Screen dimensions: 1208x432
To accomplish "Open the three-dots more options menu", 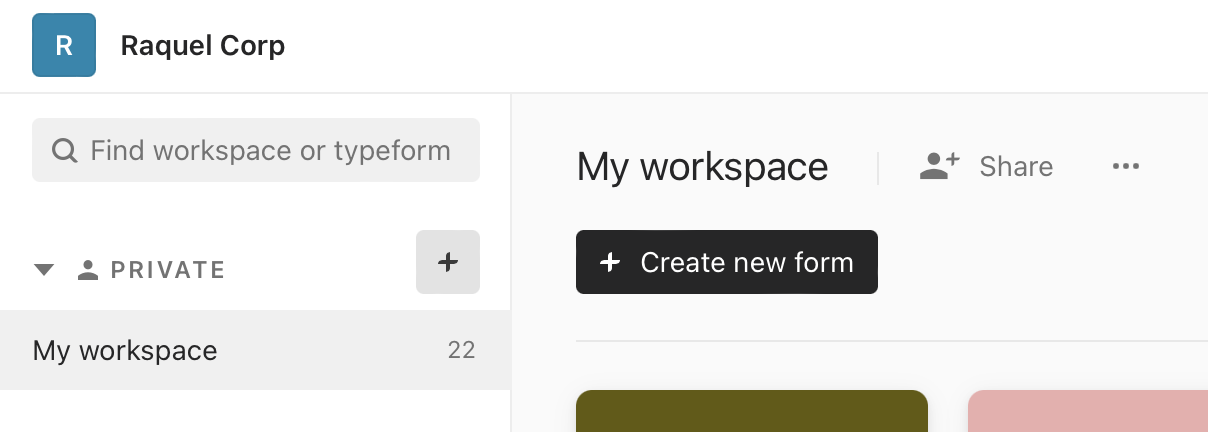I will tap(1126, 167).
